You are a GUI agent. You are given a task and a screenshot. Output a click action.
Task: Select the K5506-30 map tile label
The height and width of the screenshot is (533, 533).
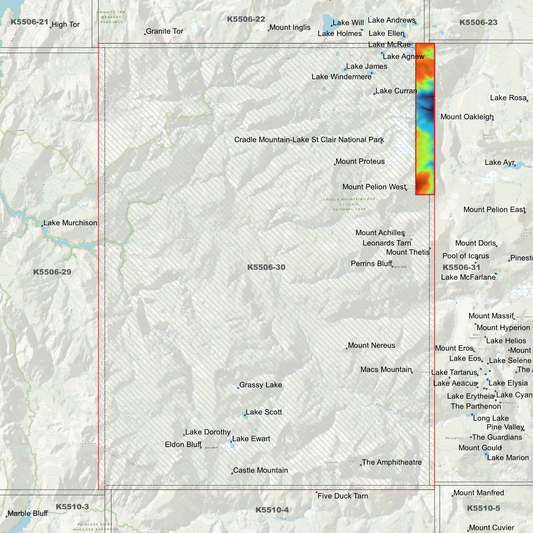[x=266, y=267]
